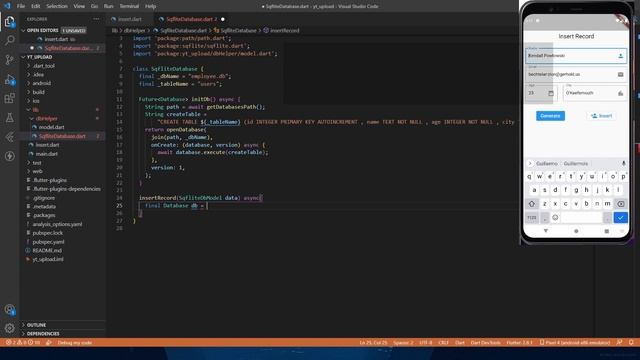Viewport: 640px width, 360px height.
Task: Tap the microphone icon on keyboard
Action: [623, 163]
